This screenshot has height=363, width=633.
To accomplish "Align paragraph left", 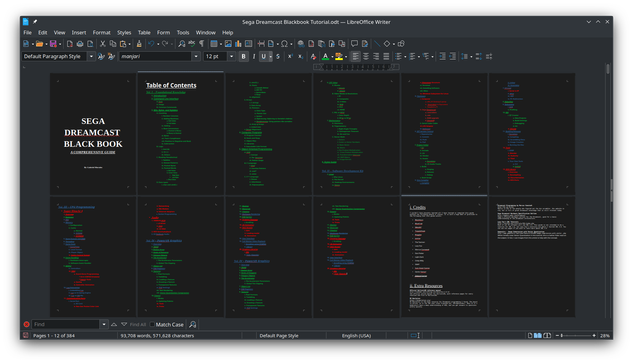I will pos(355,57).
